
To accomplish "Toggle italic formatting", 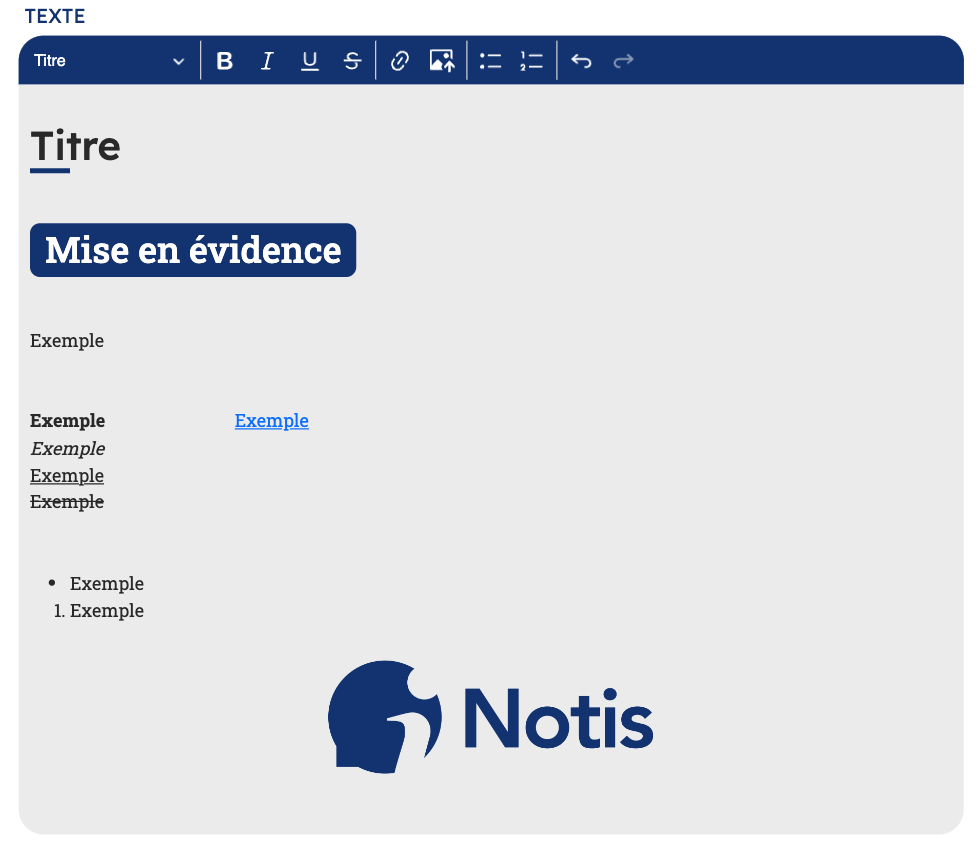I will pyautogui.click(x=267, y=61).
